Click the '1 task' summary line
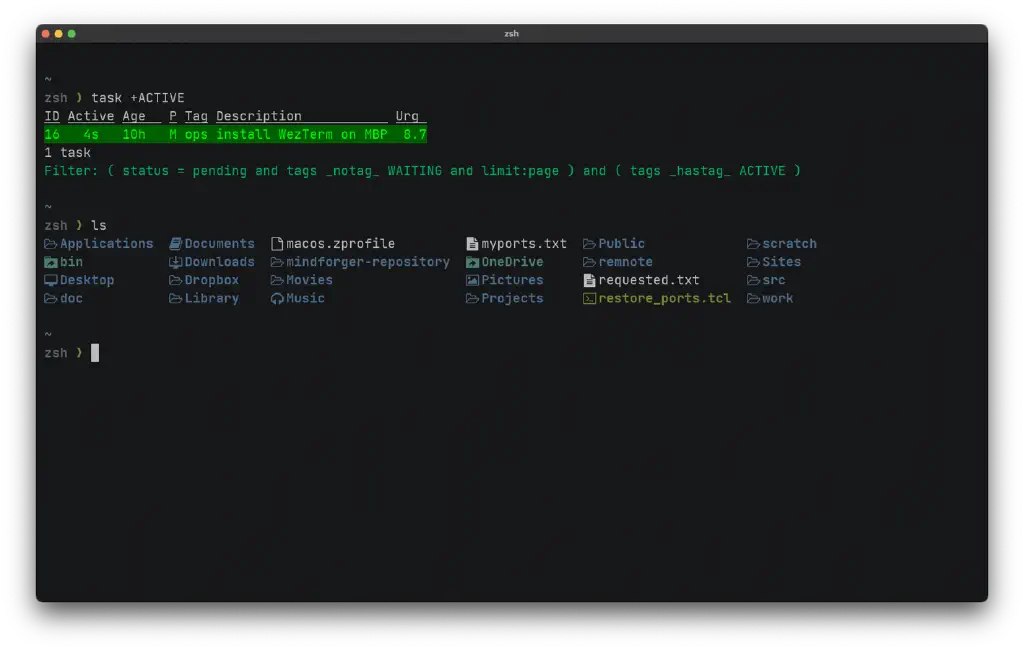This screenshot has width=1024, height=650. point(67,153)
